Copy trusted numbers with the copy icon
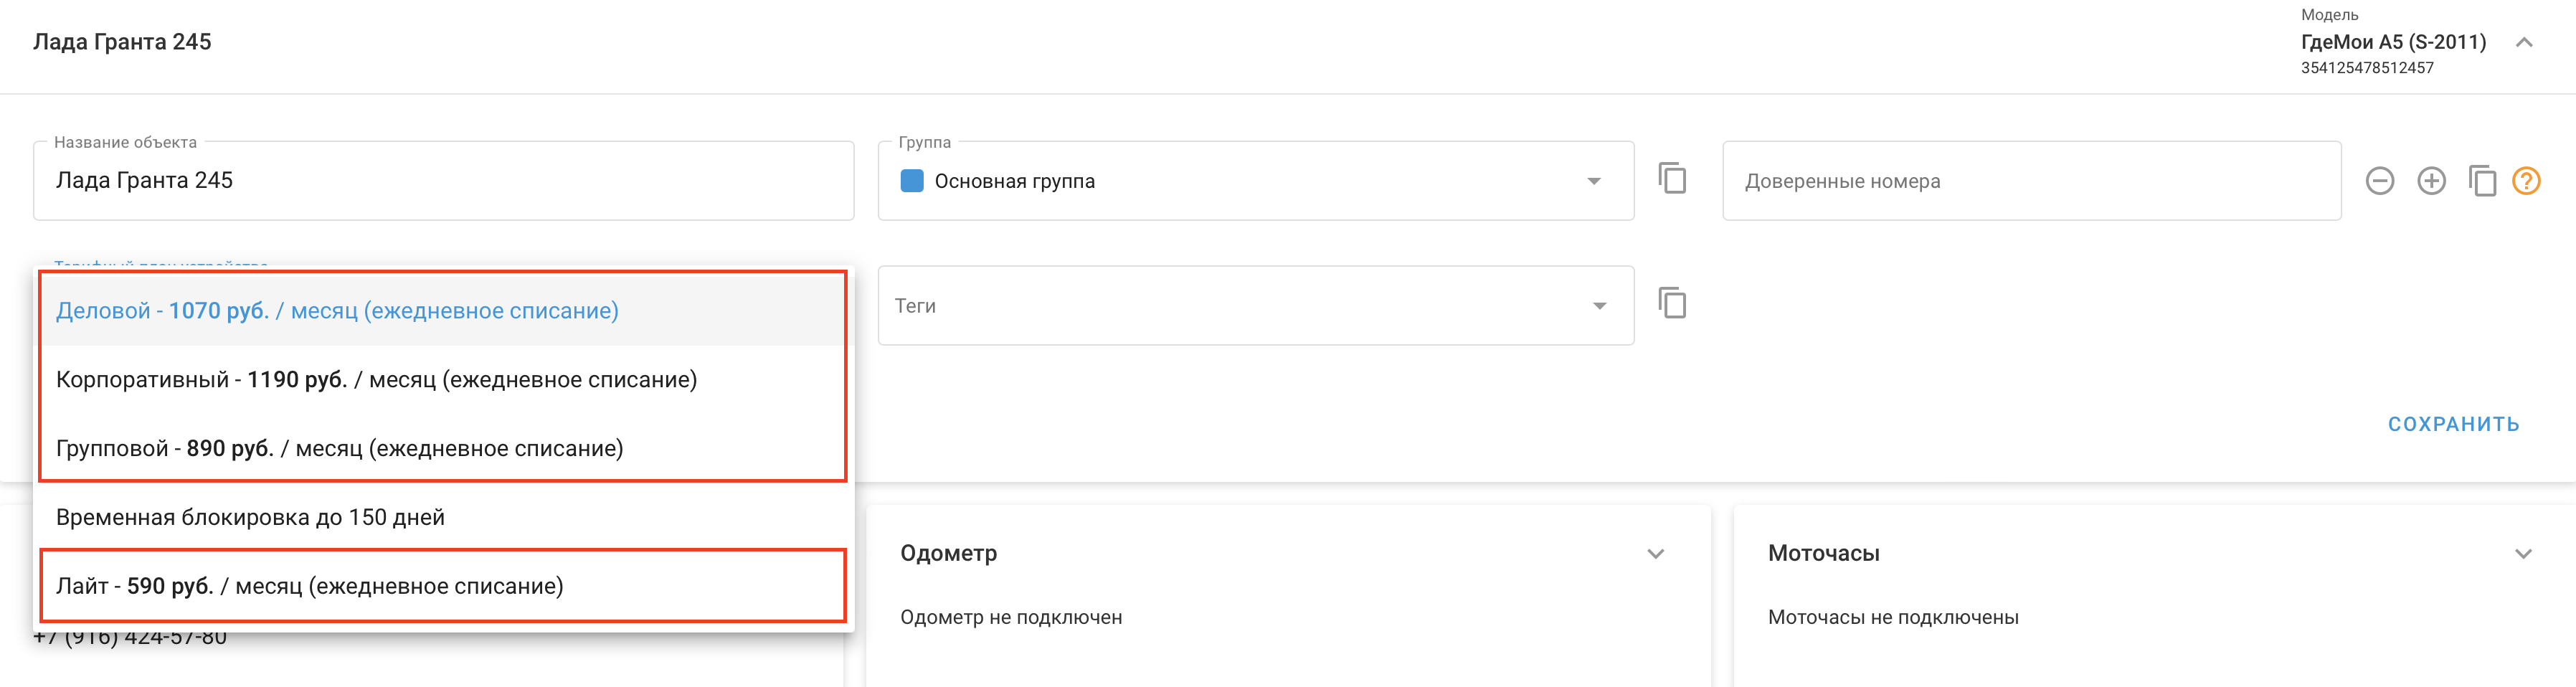2576x687 pixels. pos(2482,181)
